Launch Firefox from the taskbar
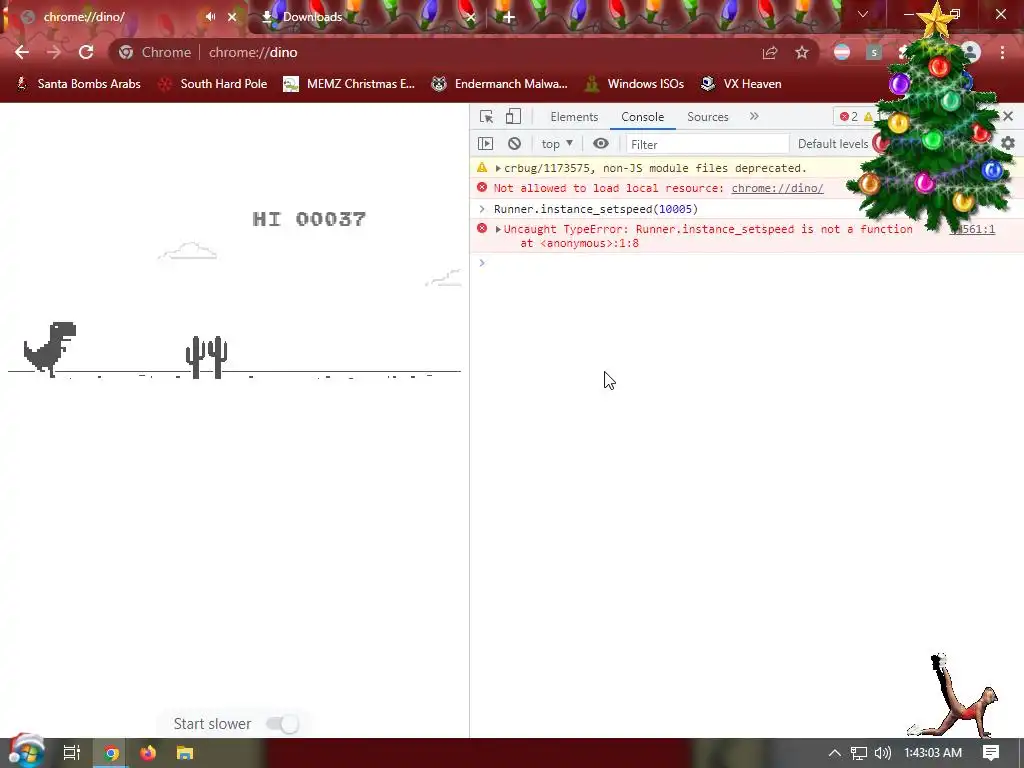This screenshot has width=1024, height=768. tap(148, 753)
